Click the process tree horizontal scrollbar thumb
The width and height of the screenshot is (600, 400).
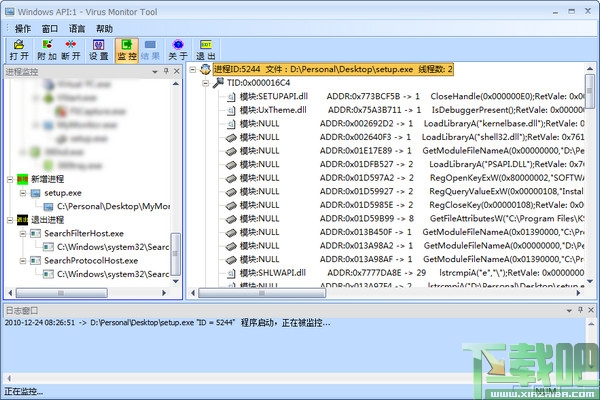click(x=61, y=293)
